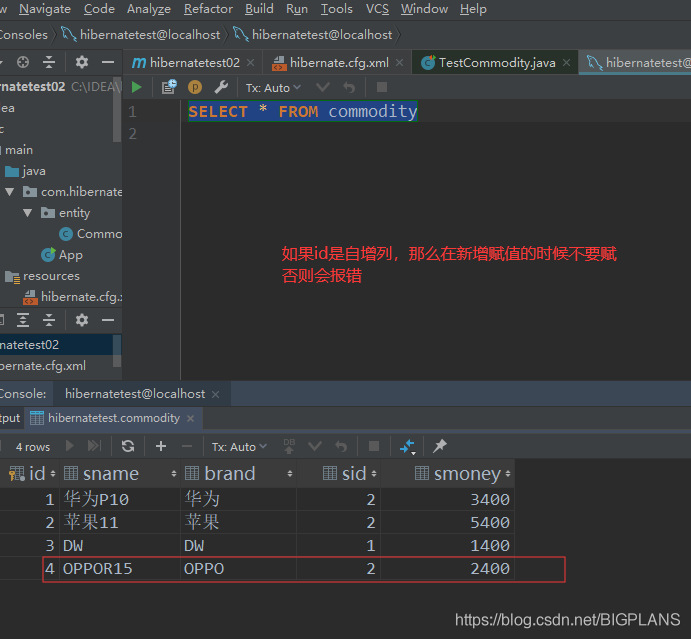Open the VCS menu
The height and width of the screenshot is (639, 691).
pyautogui.click(x=377, y=9)
